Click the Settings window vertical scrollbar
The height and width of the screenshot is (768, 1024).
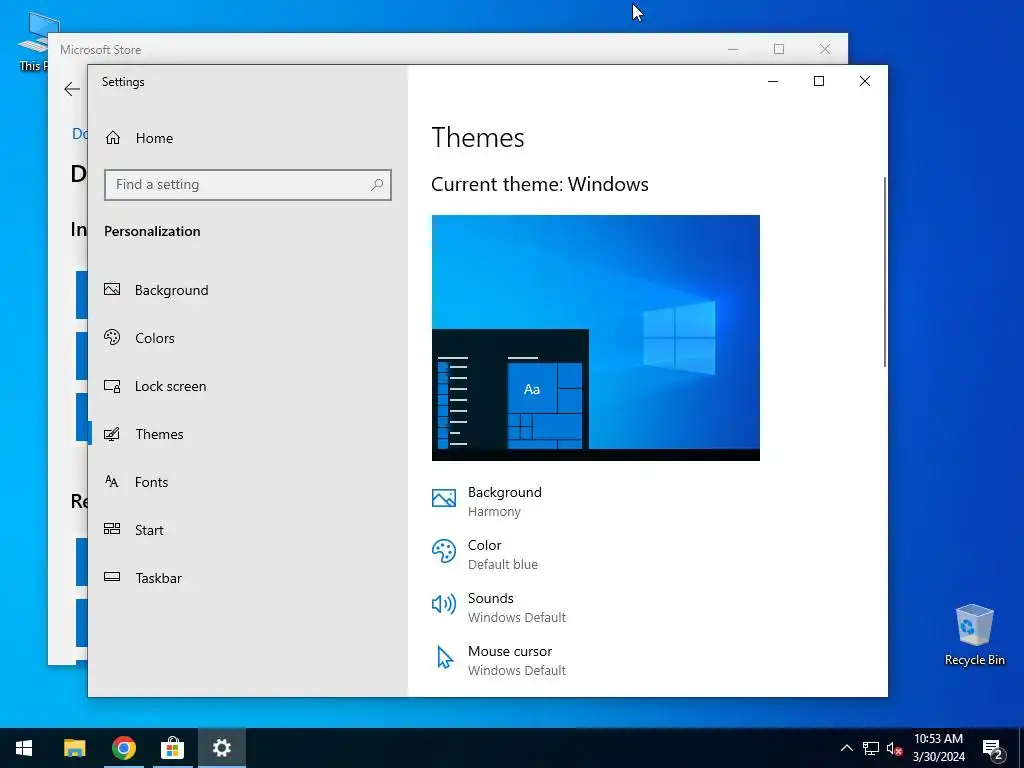[x=885, y=272]
